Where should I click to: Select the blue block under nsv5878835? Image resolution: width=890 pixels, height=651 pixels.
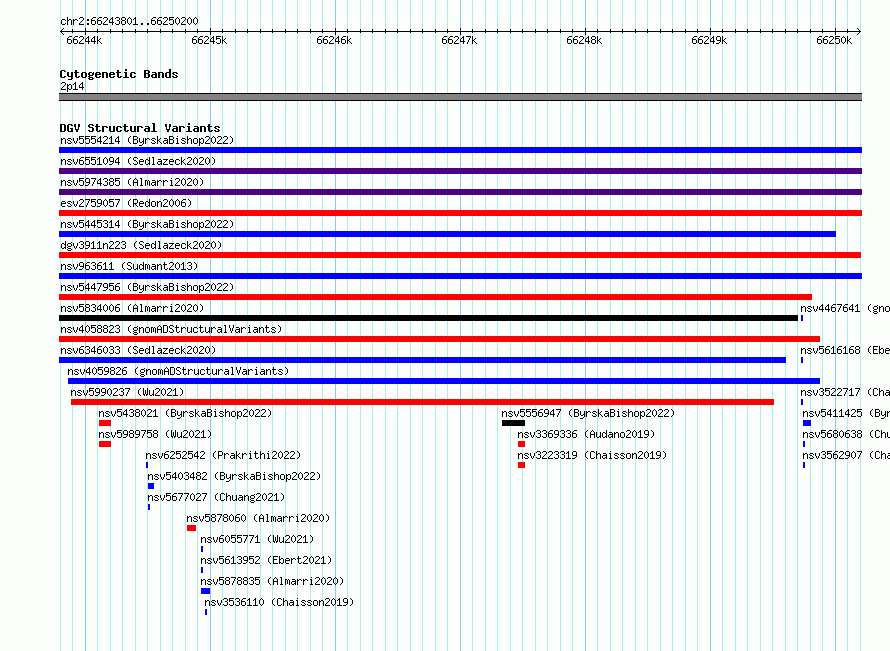[x=205, y=591]
